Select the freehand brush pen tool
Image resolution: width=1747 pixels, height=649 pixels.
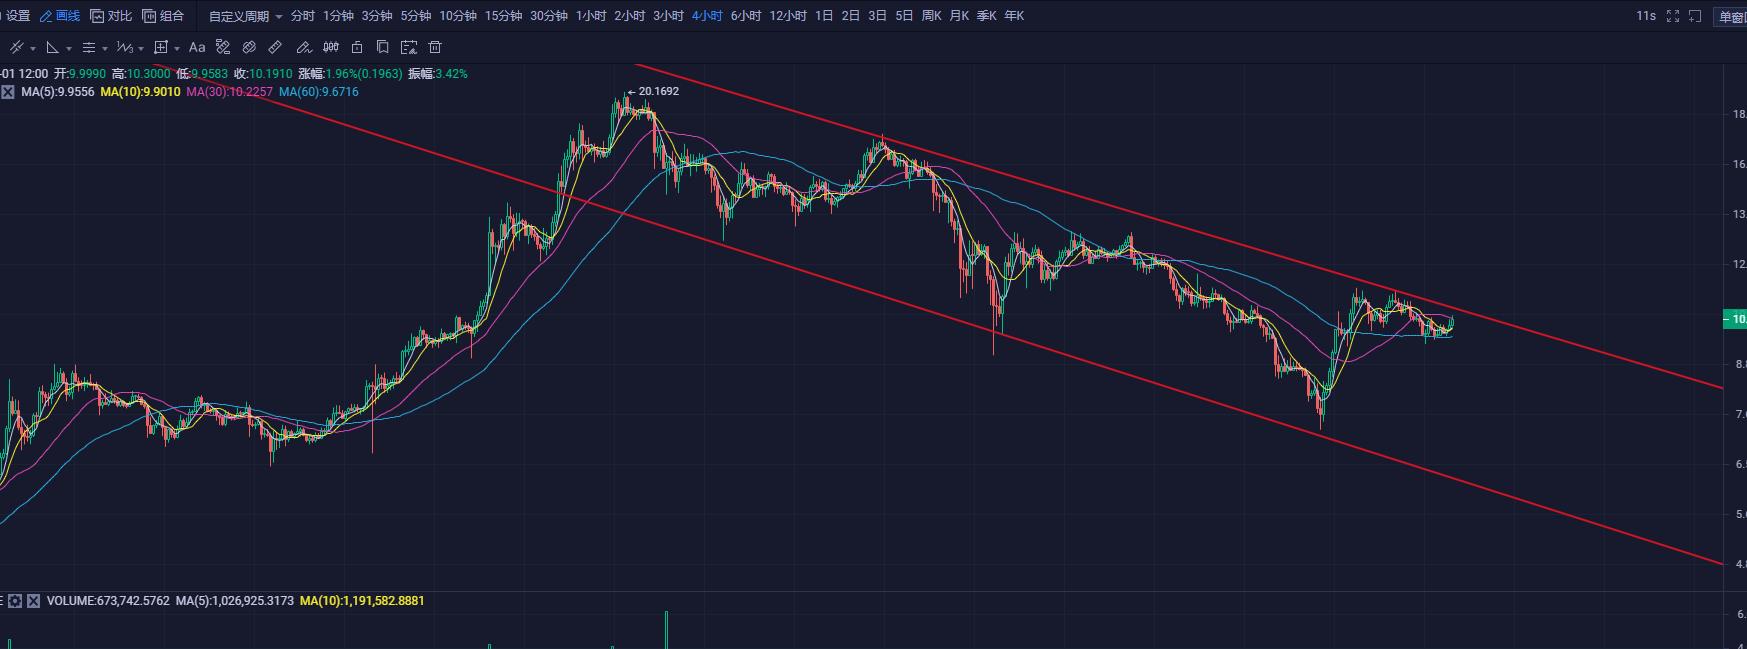[x=304, y=47]
